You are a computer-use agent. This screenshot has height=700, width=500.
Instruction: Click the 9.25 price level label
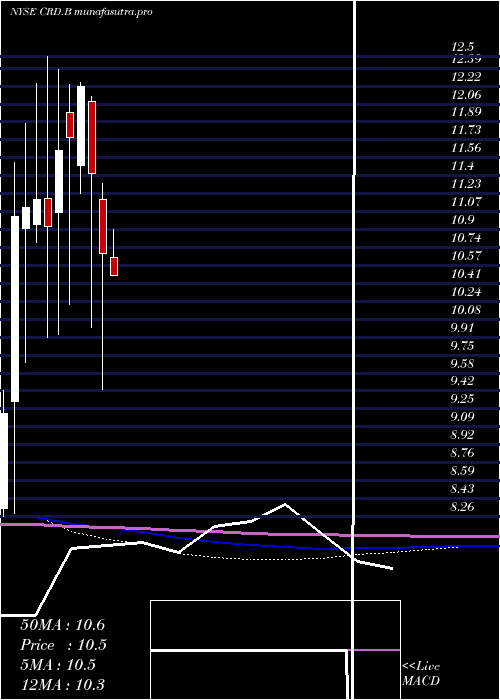pos(462,399)
